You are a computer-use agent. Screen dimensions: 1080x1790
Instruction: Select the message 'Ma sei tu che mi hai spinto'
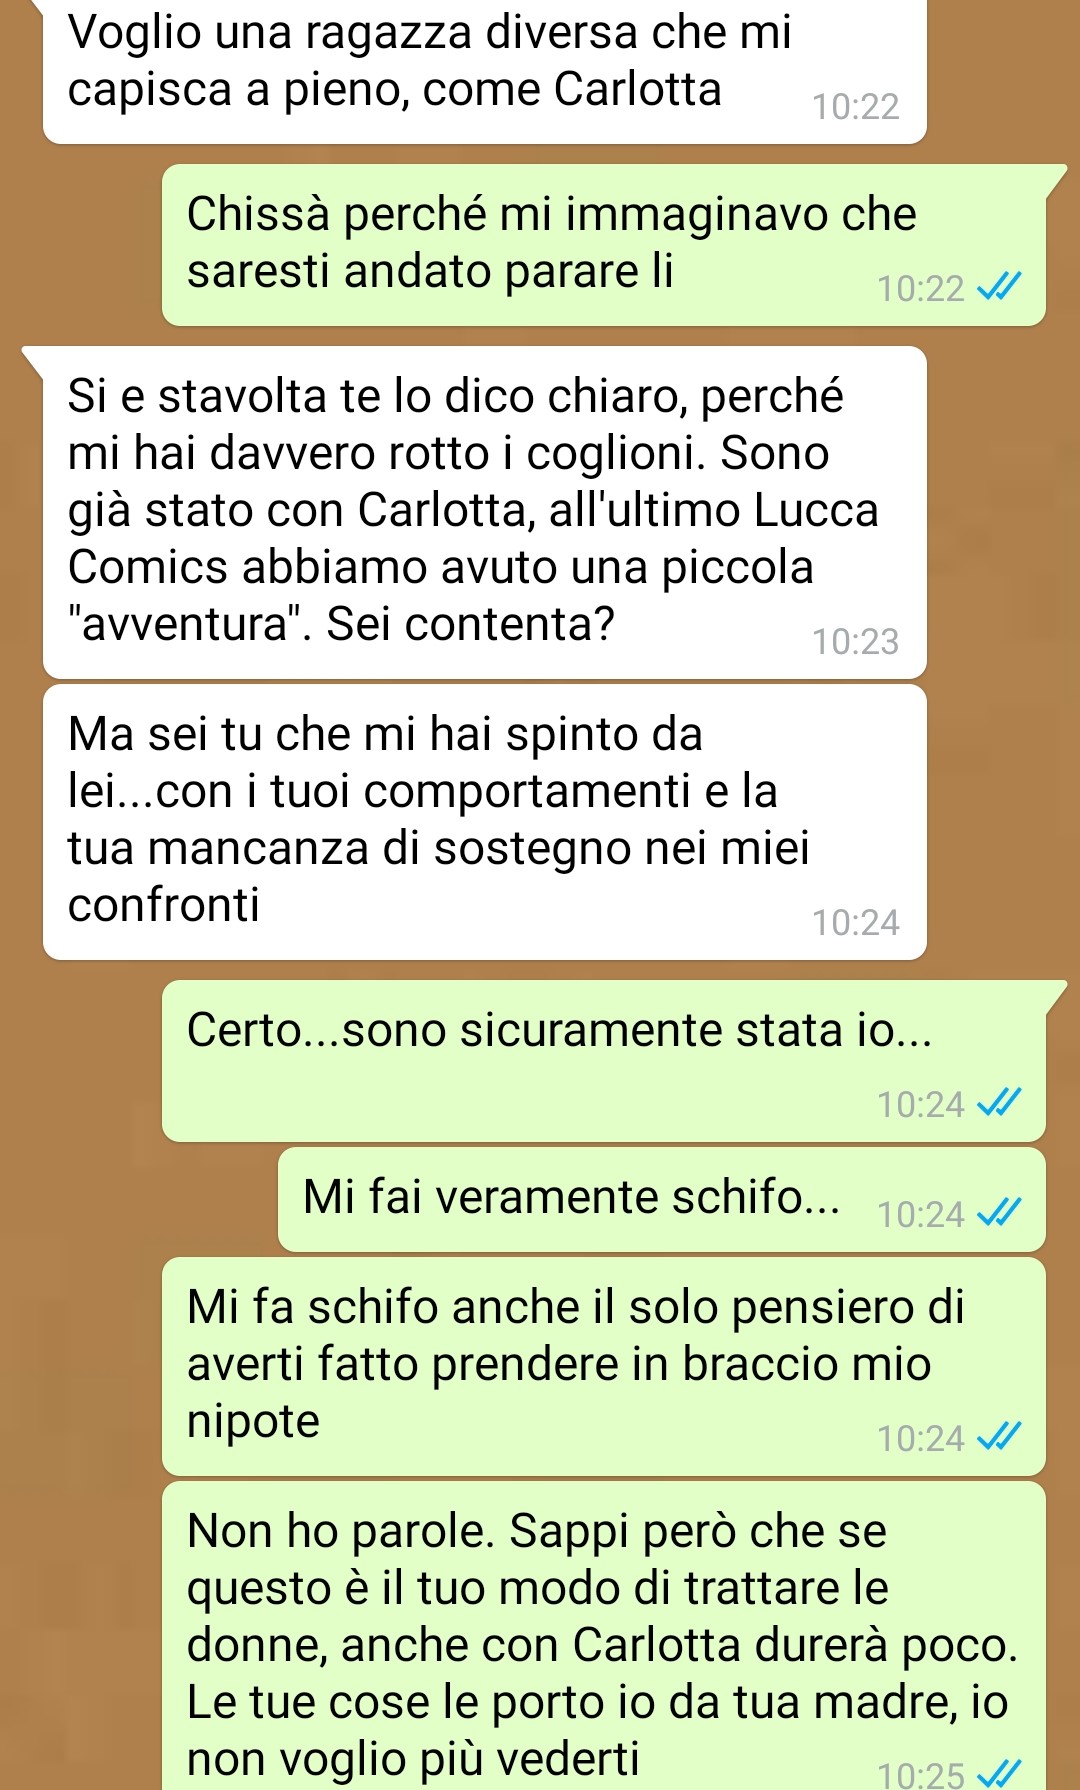[485, 822]
